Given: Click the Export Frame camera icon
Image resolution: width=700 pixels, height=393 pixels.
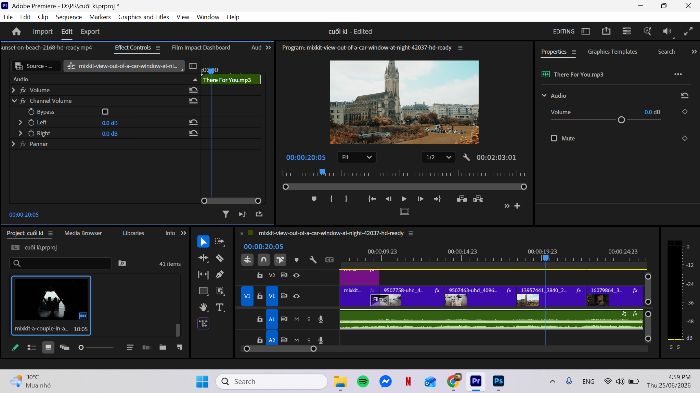Looking at the screenshot, I should 404,212.
